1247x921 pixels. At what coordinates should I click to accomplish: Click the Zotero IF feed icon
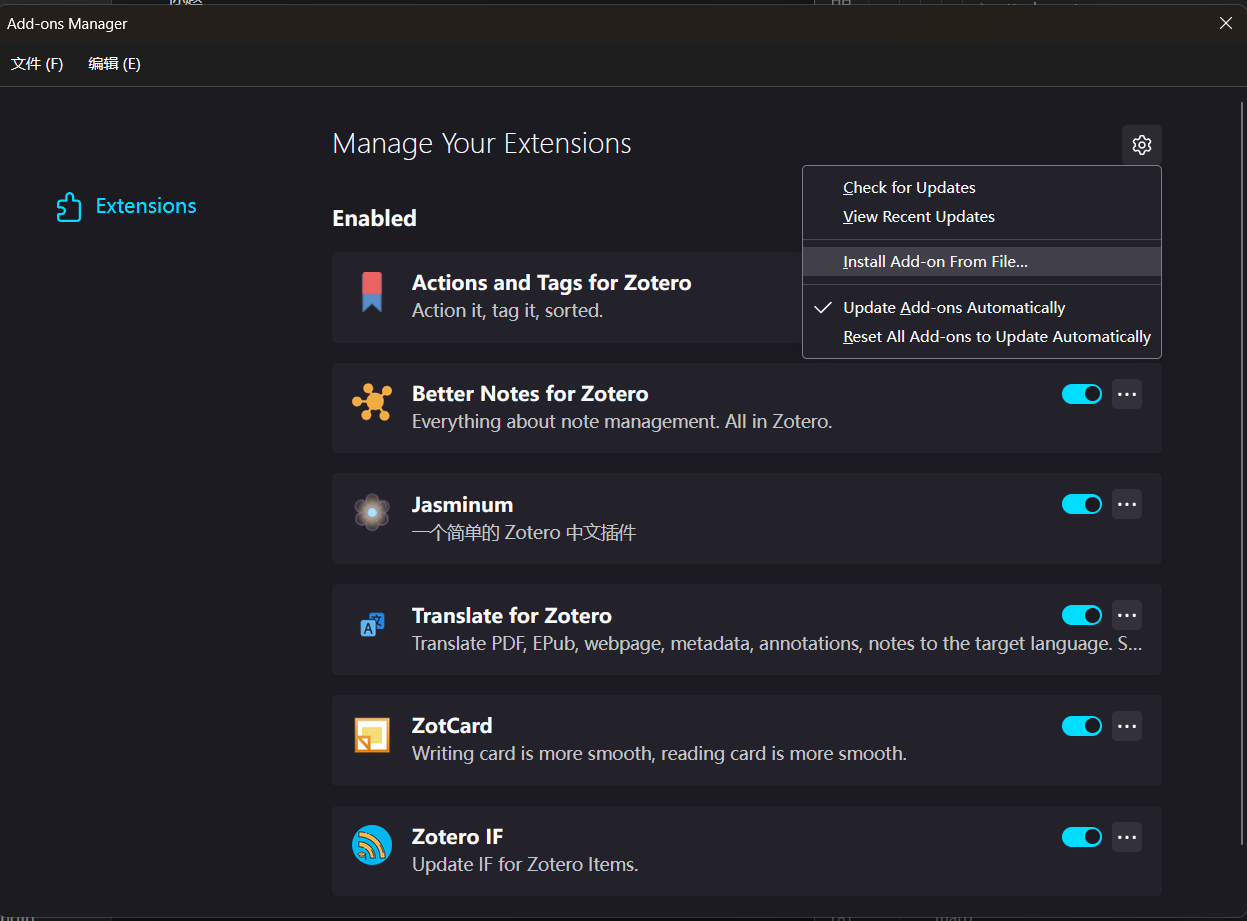pos(372,846)
